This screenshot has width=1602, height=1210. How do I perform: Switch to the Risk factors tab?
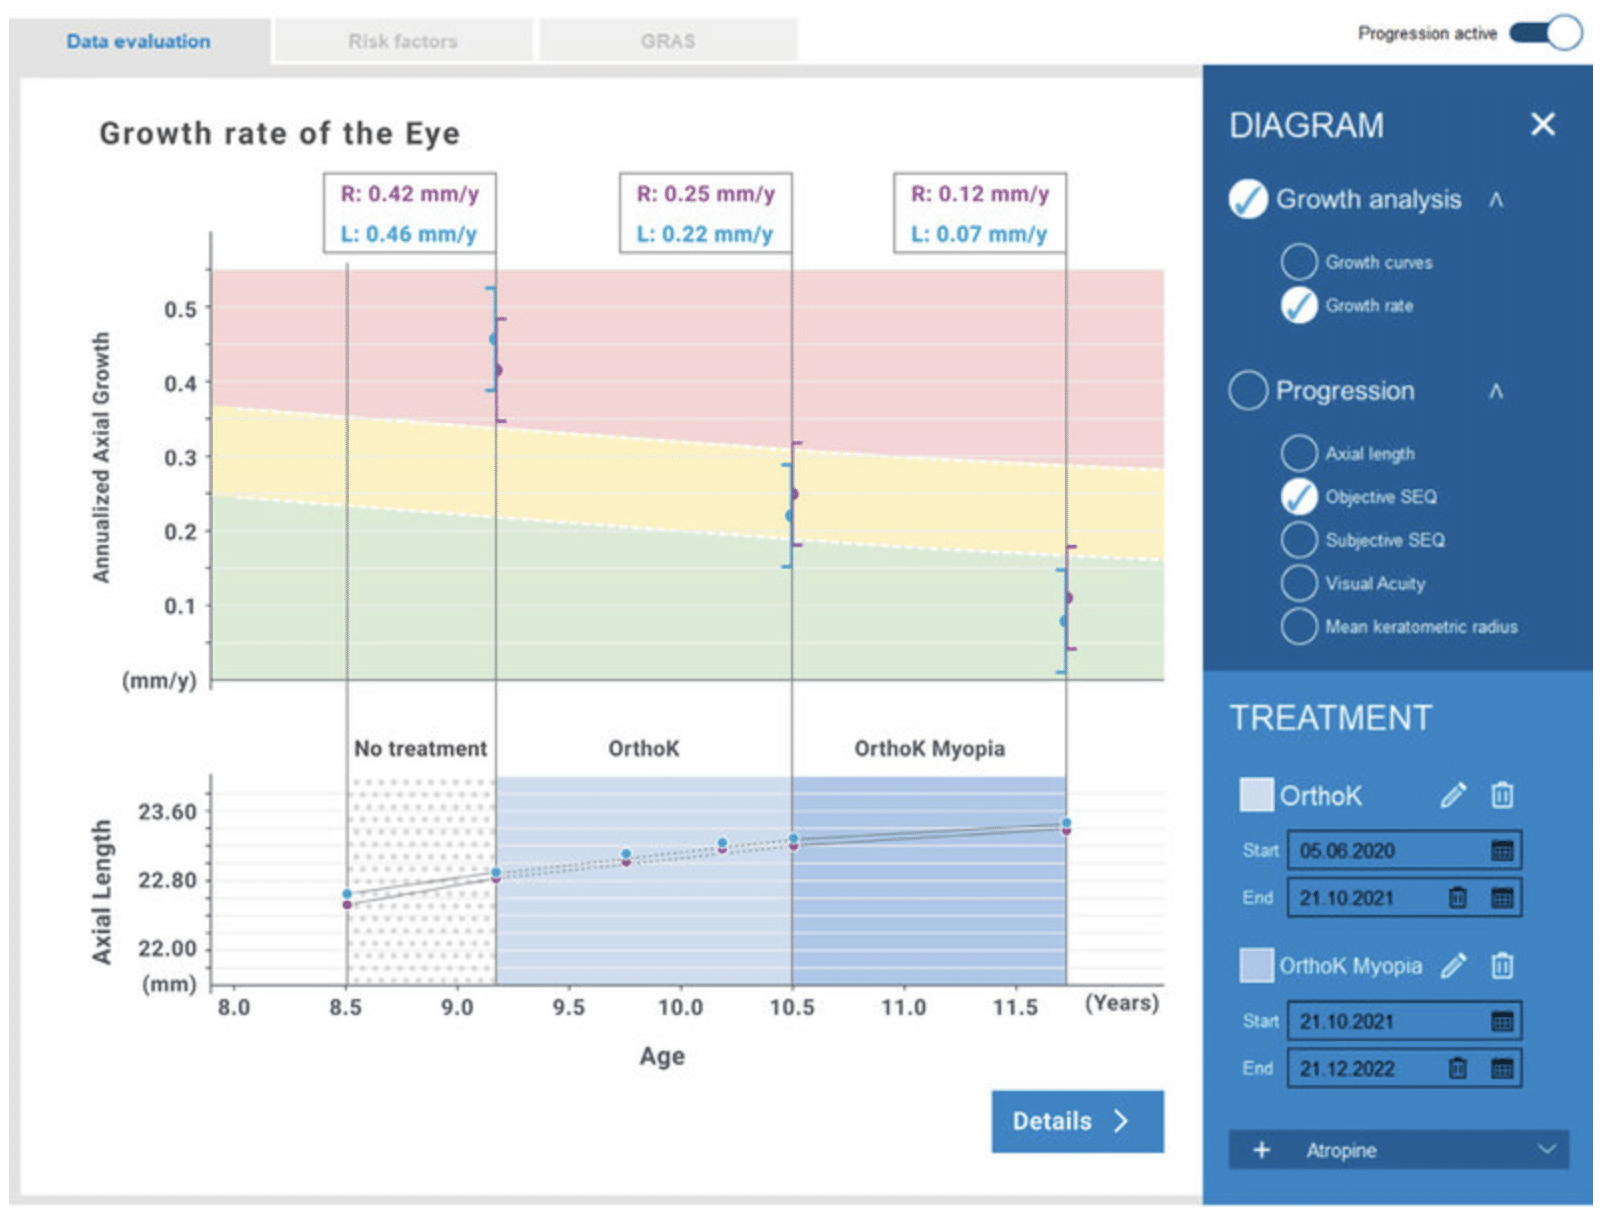point(403,41)
